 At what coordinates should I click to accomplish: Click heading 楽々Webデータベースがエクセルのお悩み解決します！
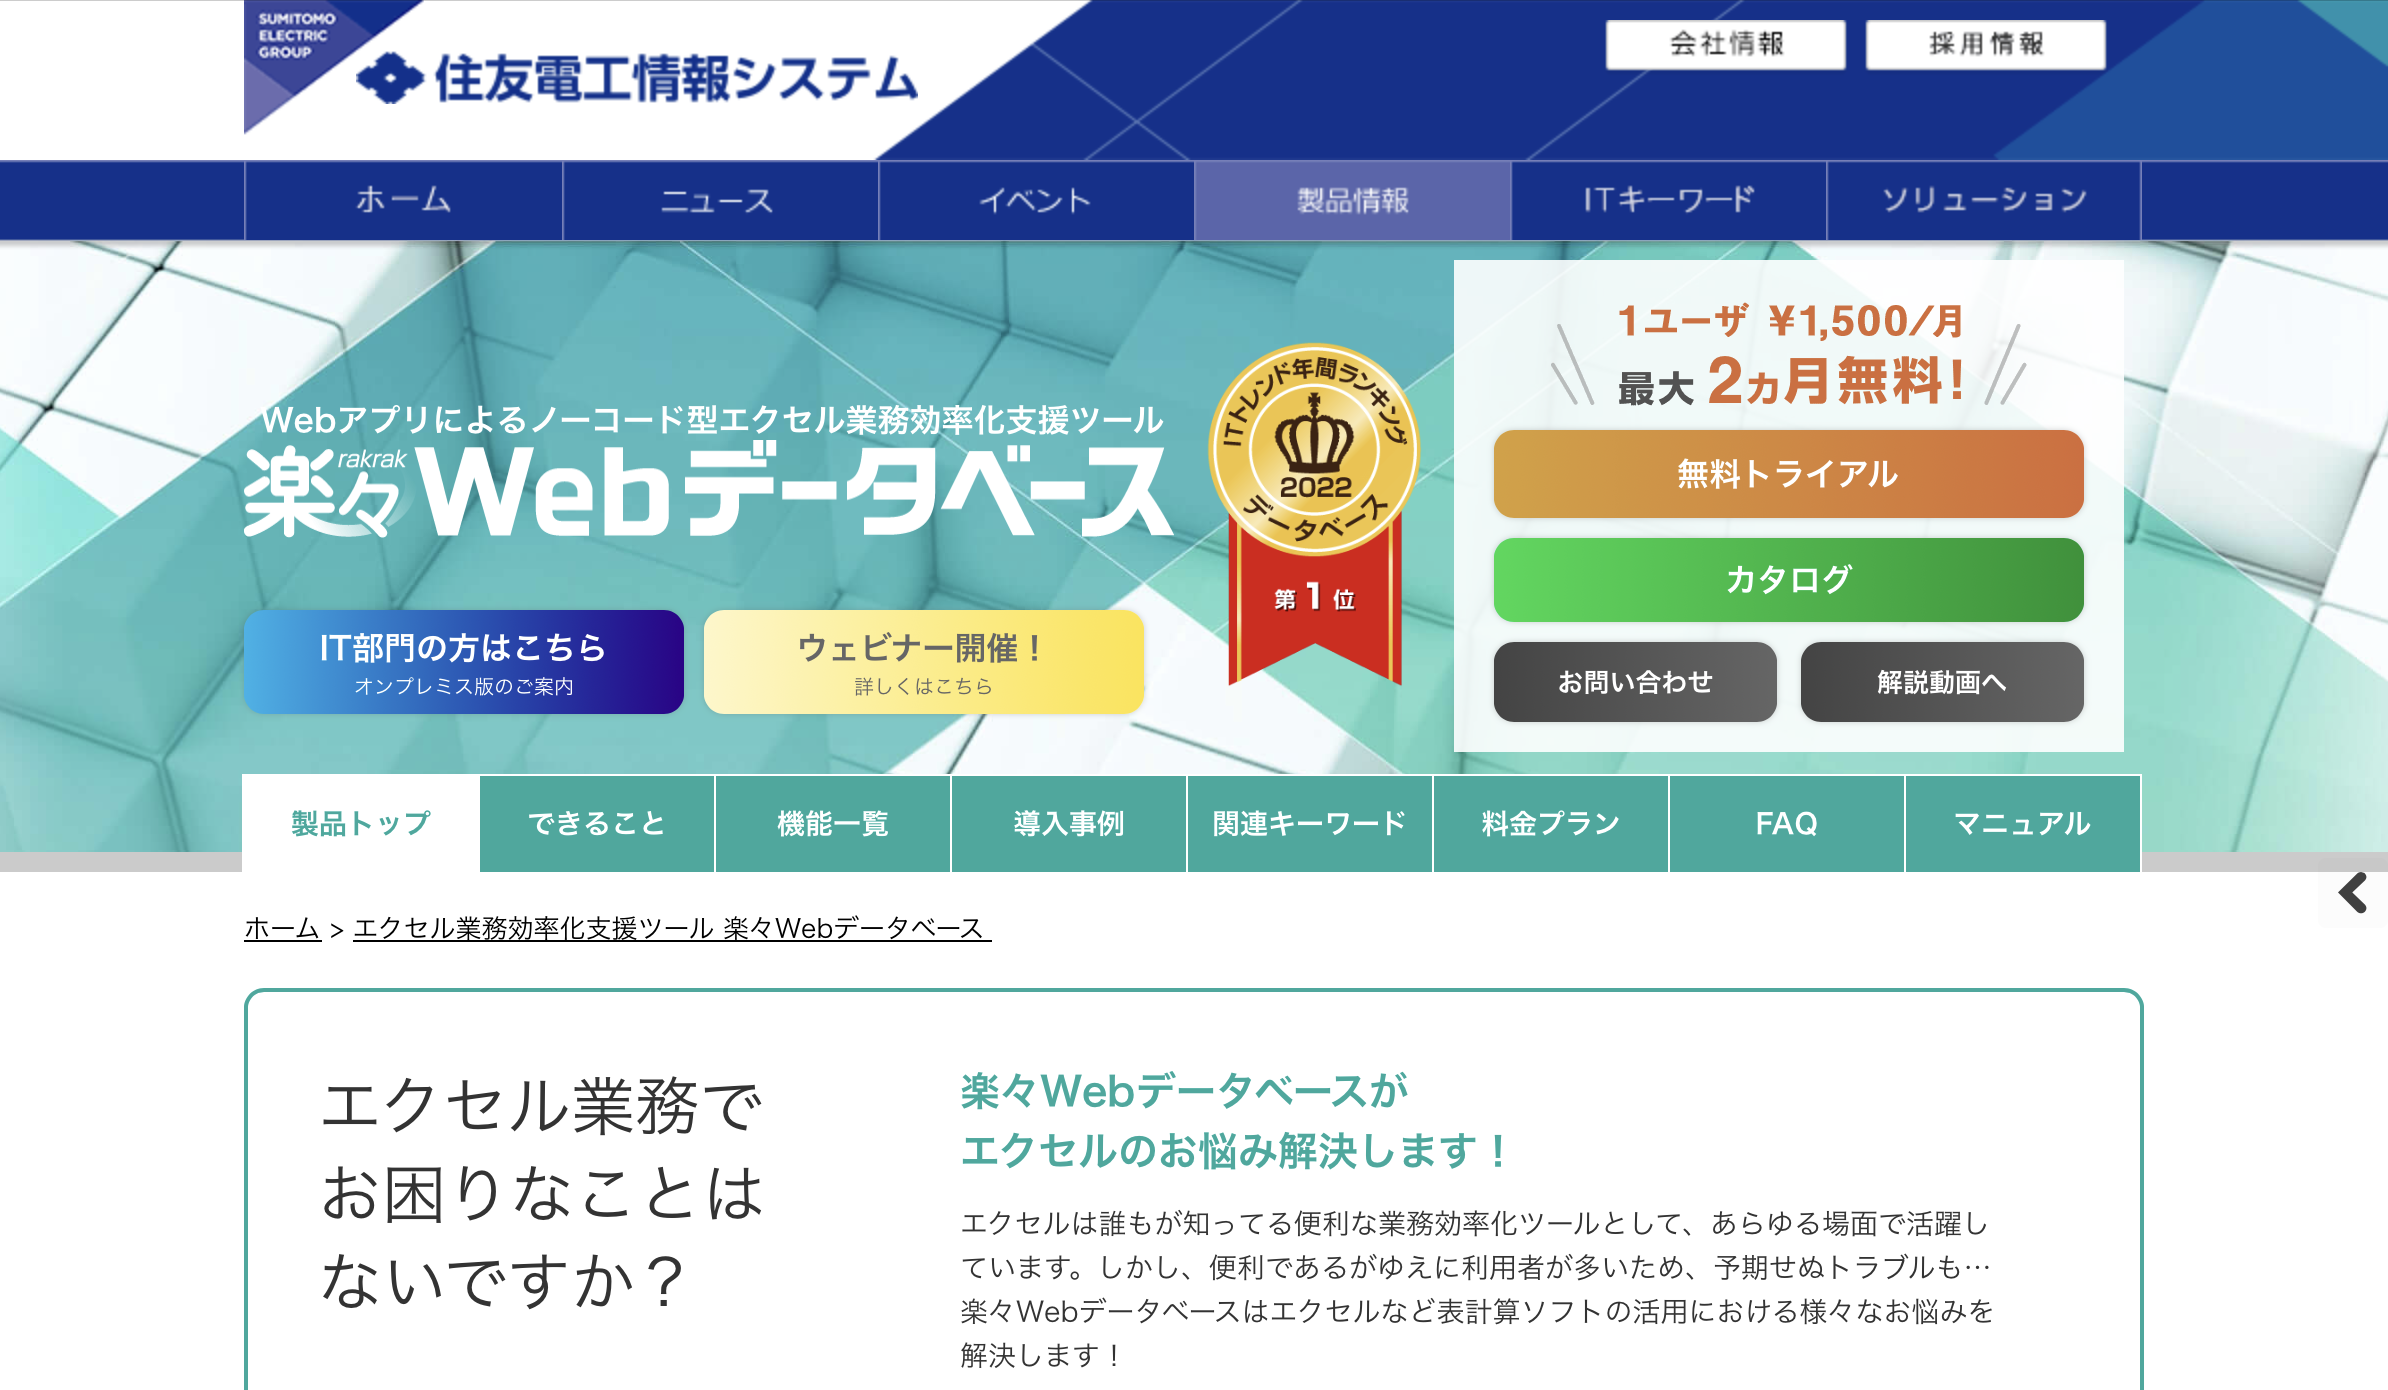1234,1121
